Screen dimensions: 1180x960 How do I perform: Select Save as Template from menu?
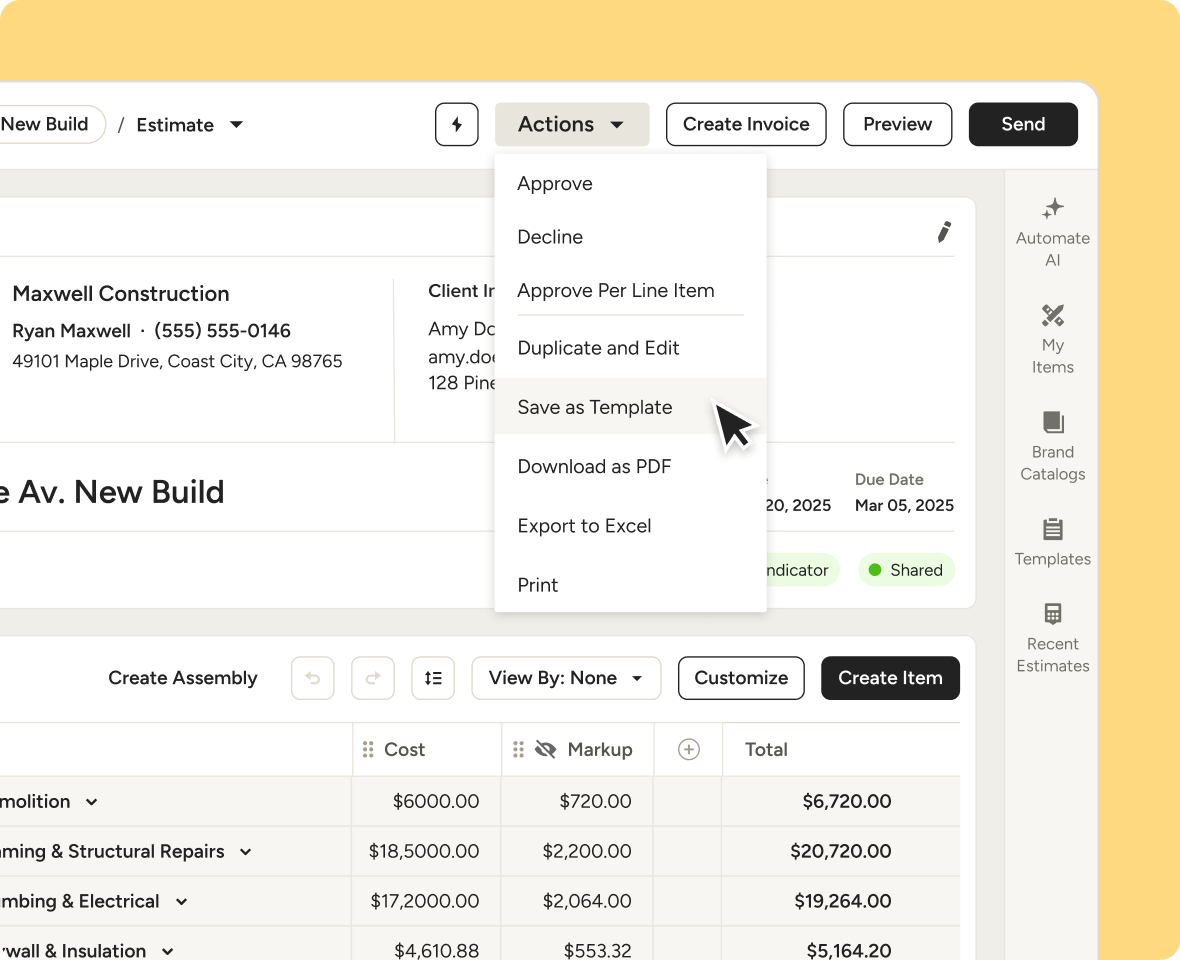[595, 407]
